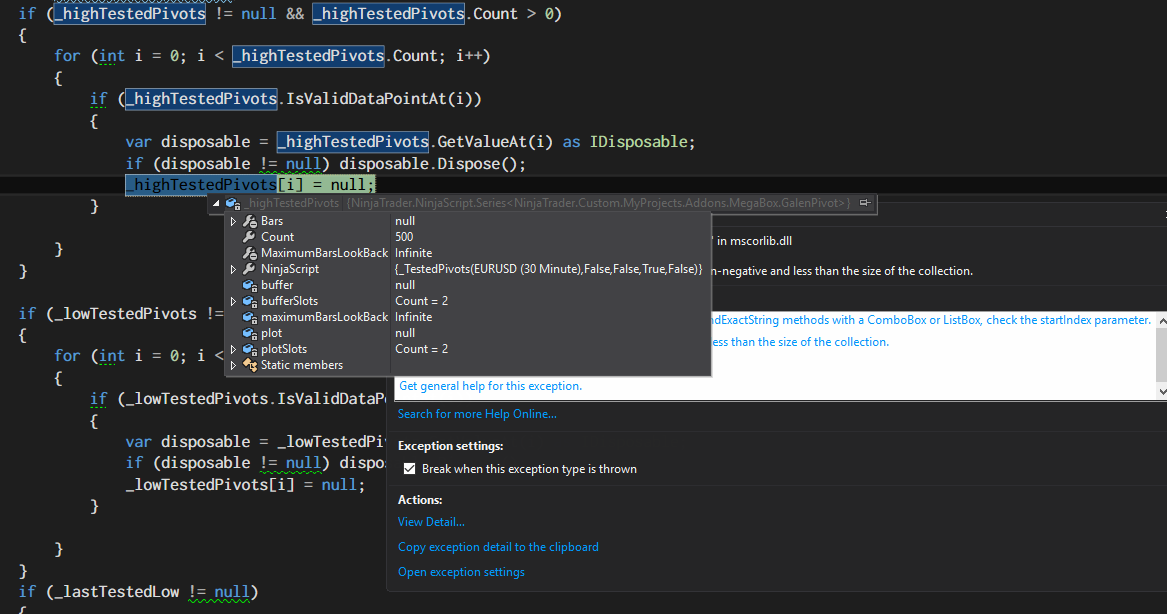This screenshot has width=1167, height=614.
Task: Click the Bars property icon
Action: click(249, 221)
